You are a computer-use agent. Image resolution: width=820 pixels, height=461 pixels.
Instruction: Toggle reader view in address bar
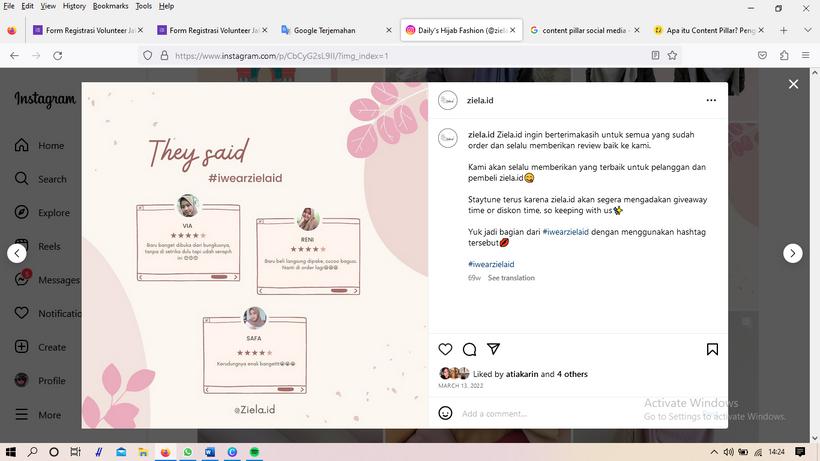click(x=655, y=55)
